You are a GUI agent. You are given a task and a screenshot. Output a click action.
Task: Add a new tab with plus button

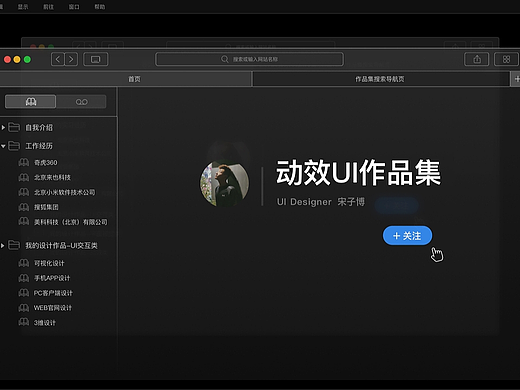516,79
